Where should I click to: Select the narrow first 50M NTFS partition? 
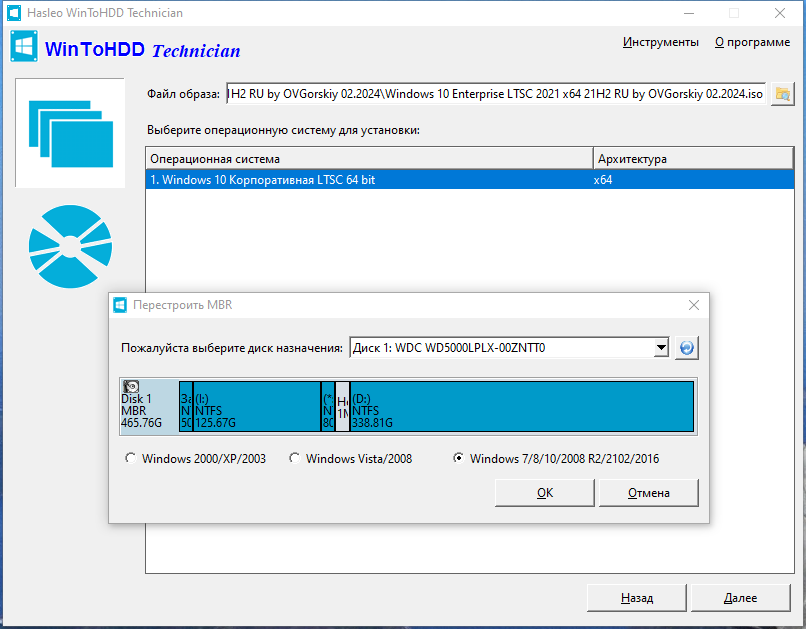[x=186, y=406]
